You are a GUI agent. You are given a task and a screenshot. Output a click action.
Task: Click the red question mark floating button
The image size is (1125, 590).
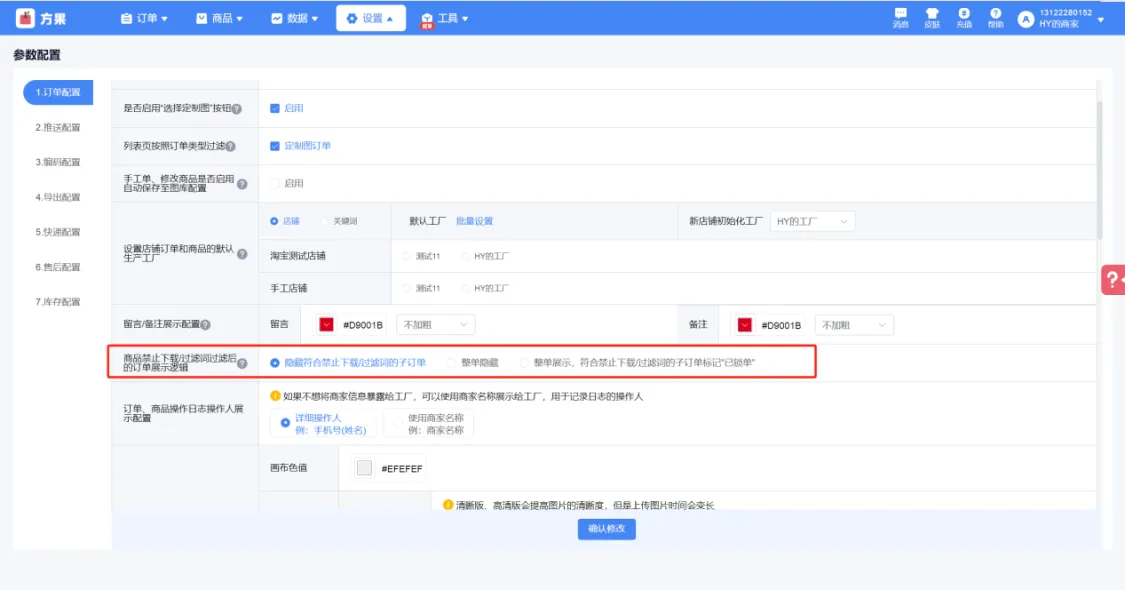pos(1113,280)
